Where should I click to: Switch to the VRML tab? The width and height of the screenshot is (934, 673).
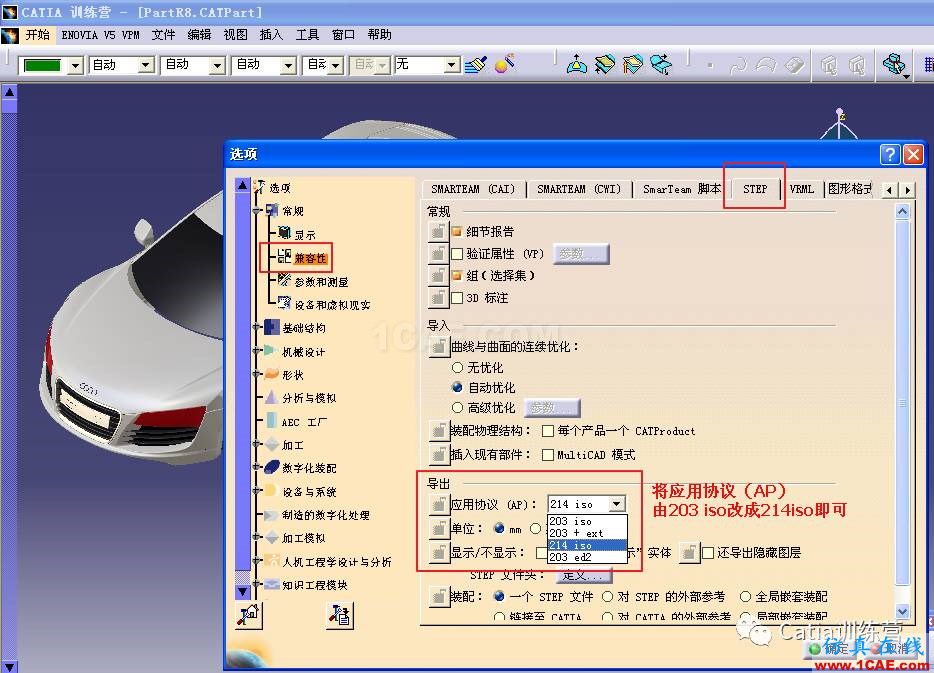pyautogui.click(x=802, y=189)
